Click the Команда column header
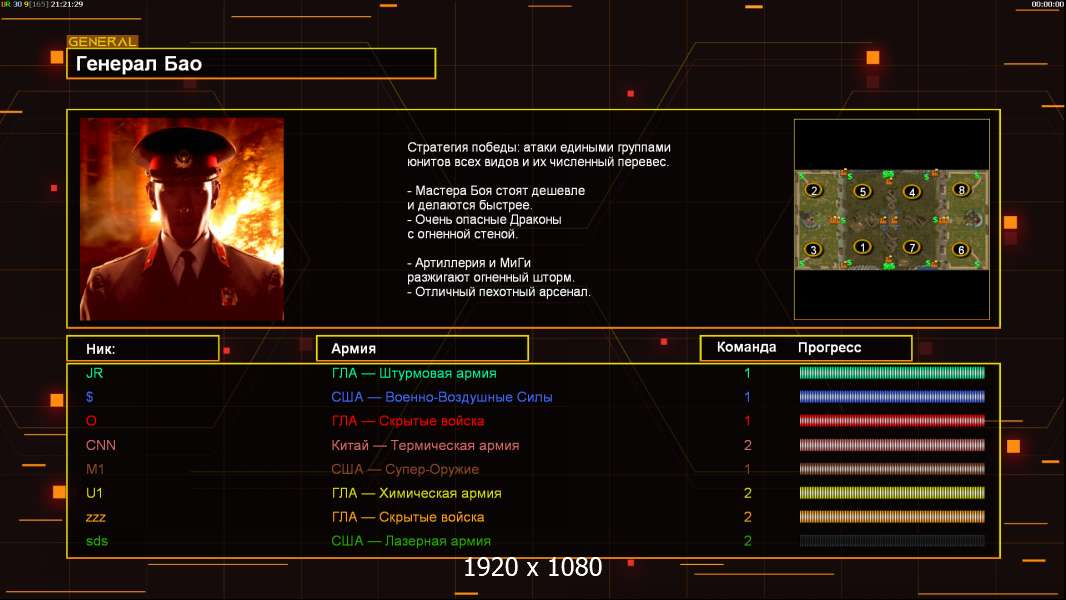Viewport: 1066px width, 600px height. [x=746, y=347]
